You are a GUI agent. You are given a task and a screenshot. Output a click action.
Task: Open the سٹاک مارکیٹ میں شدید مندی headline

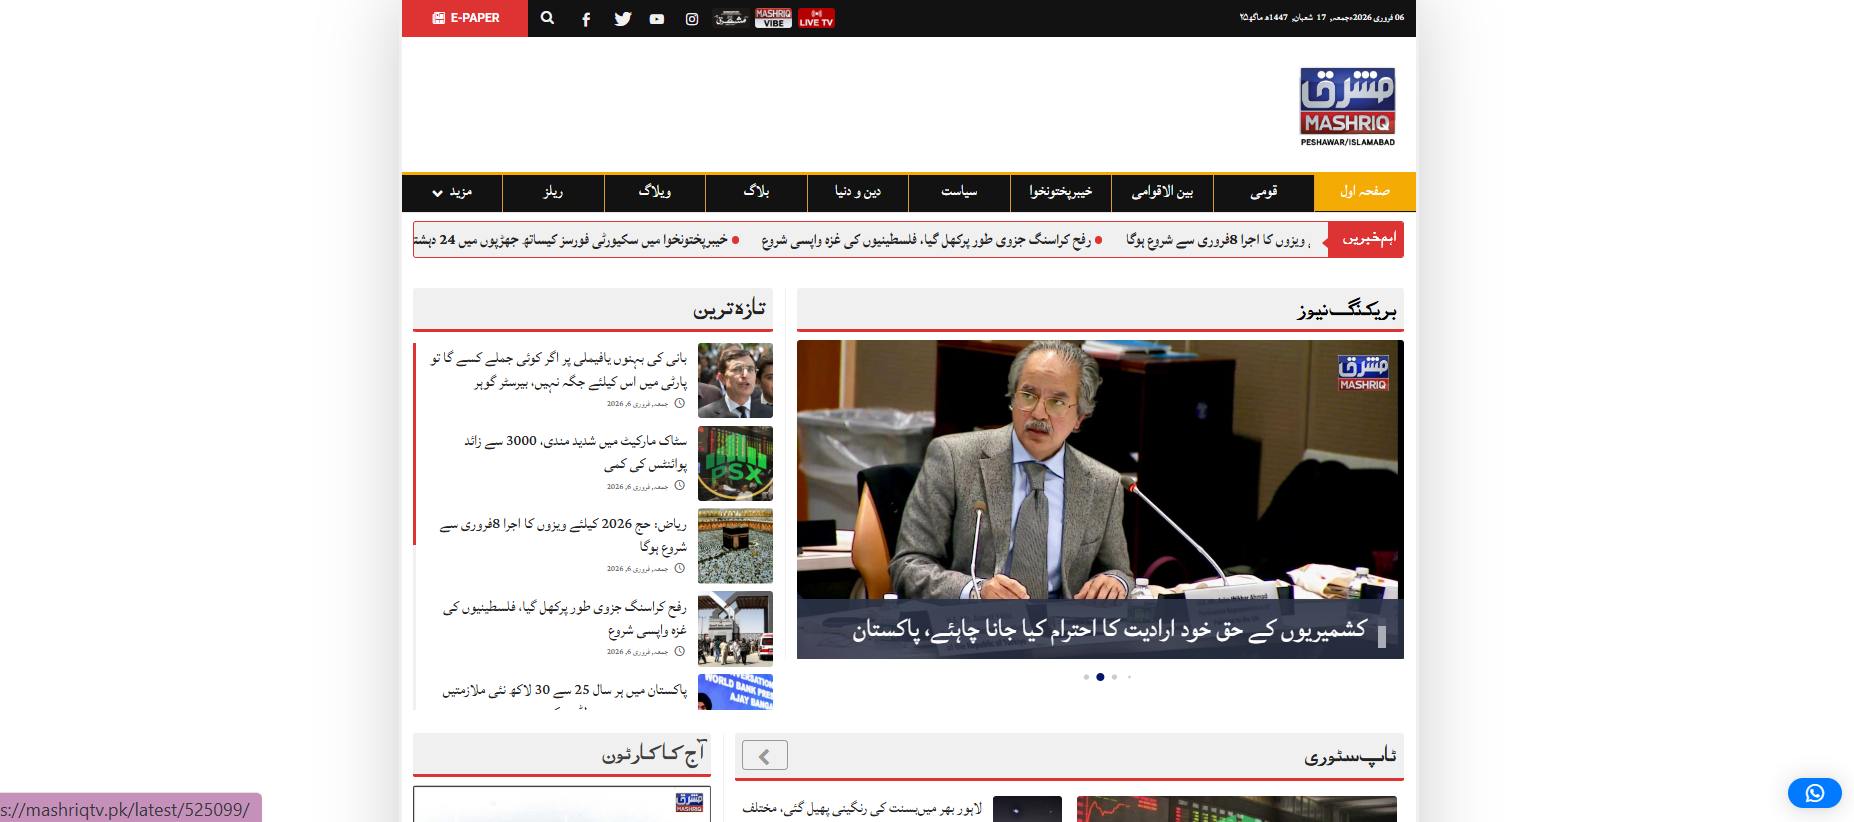coord(575,453)
